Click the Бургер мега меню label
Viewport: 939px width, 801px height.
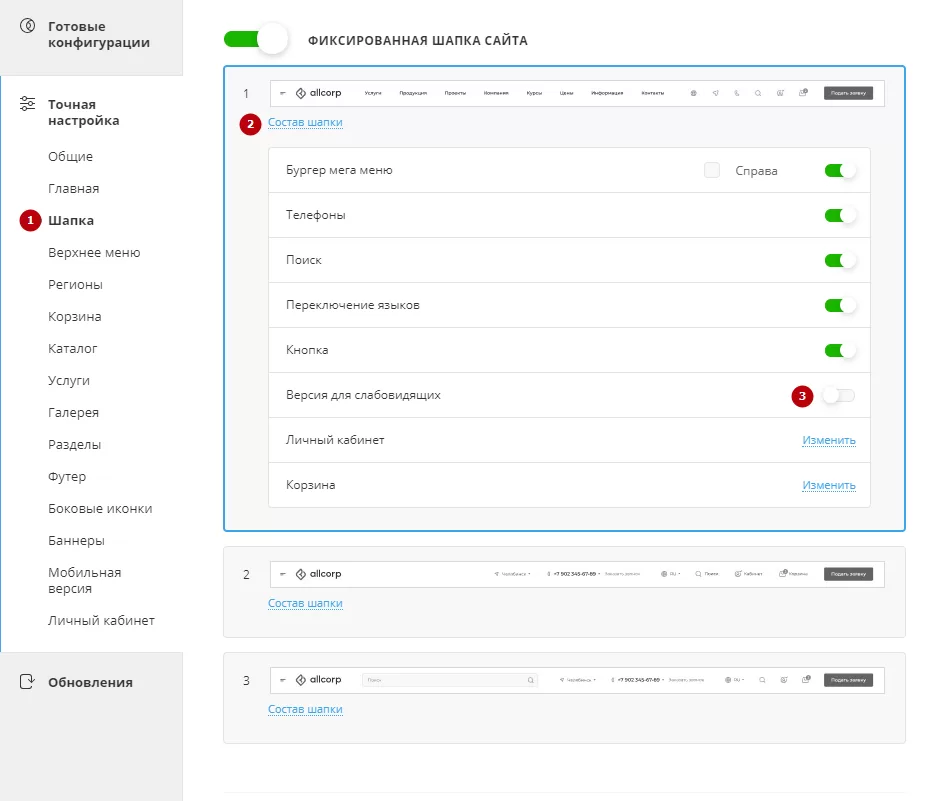[x=339, y=170]
